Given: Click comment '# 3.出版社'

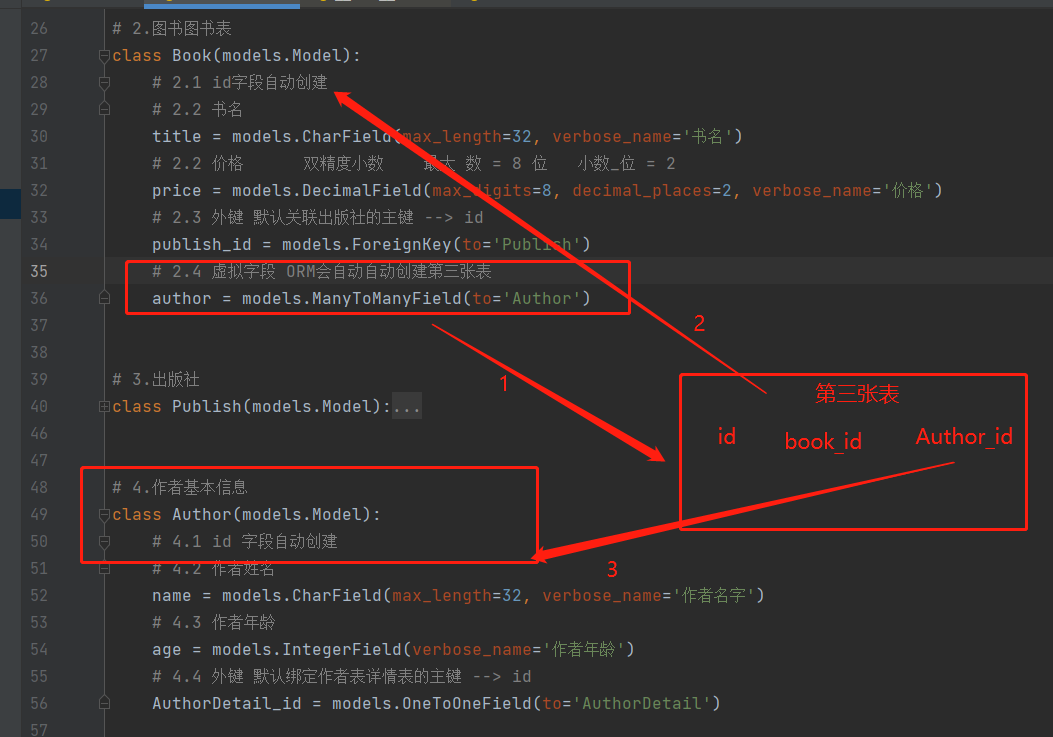Looking at the screenshot, I should pyautogui.click(x=156, y=380).
